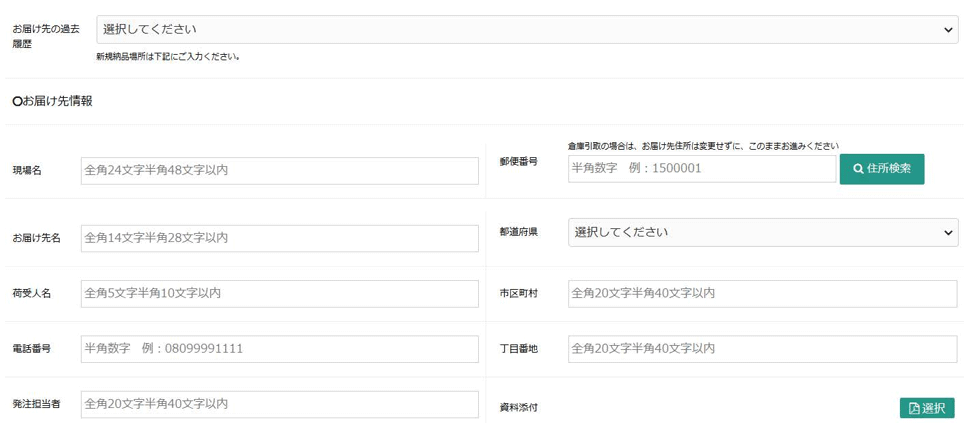Focus the 現場名 input field

279,171
